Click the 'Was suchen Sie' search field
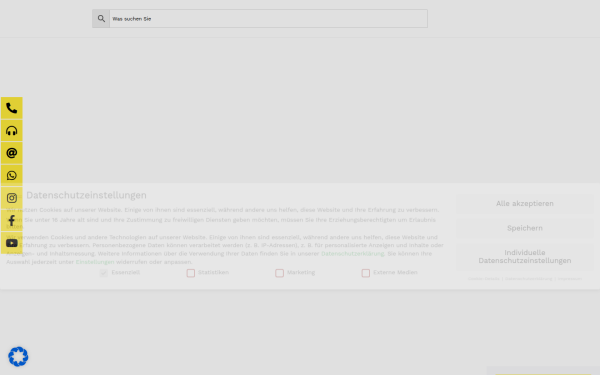The image size is (600, 375). click(x=269, y=19)
